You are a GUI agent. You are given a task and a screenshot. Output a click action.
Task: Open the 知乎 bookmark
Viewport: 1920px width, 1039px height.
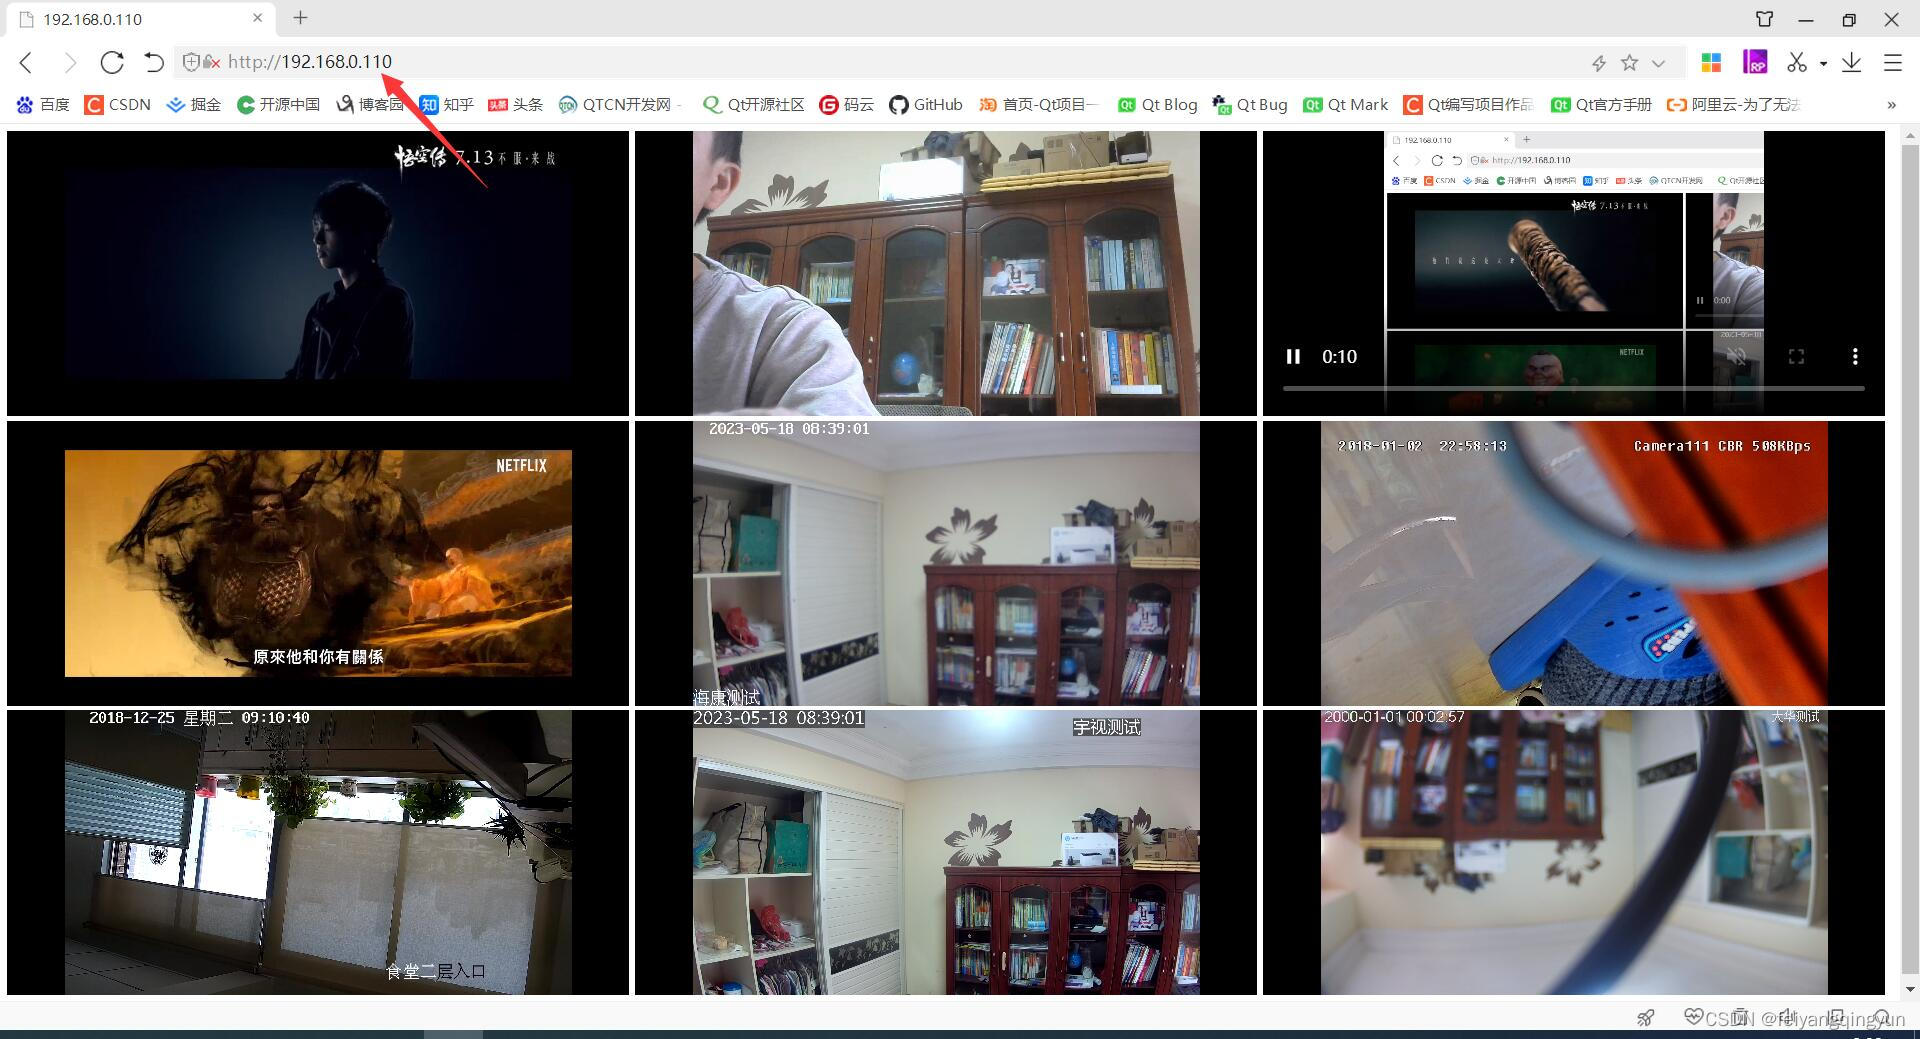pos(446,104)
